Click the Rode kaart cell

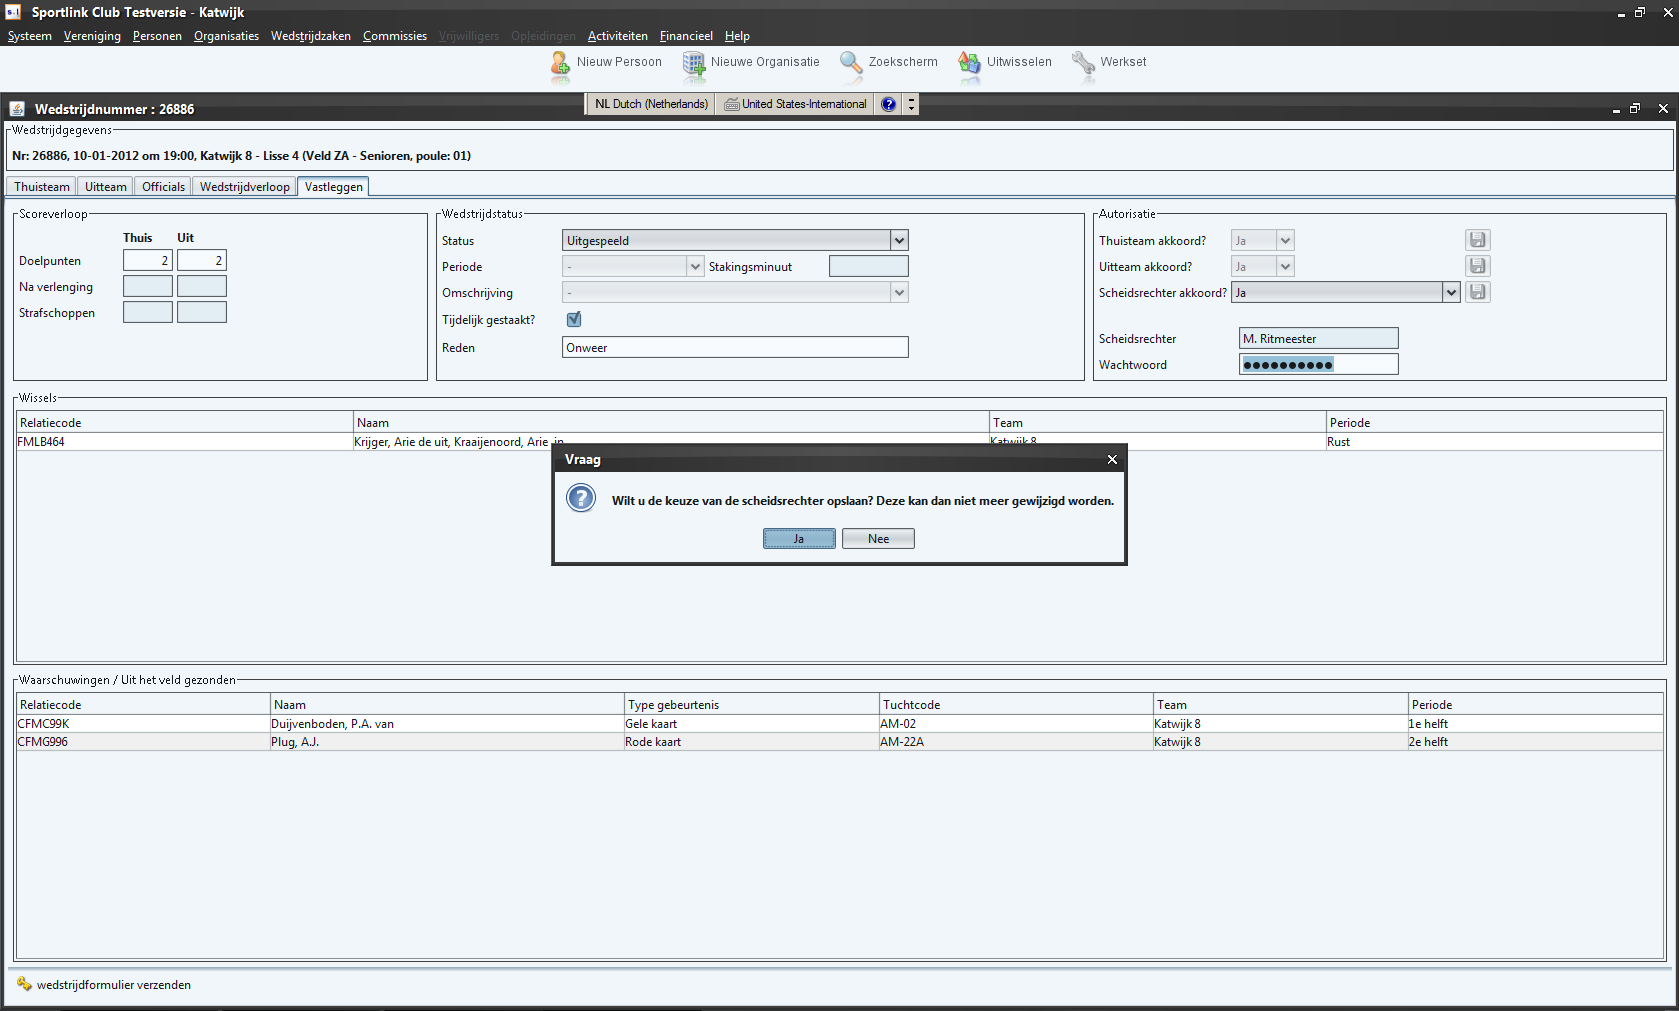[x=751, y=742]
